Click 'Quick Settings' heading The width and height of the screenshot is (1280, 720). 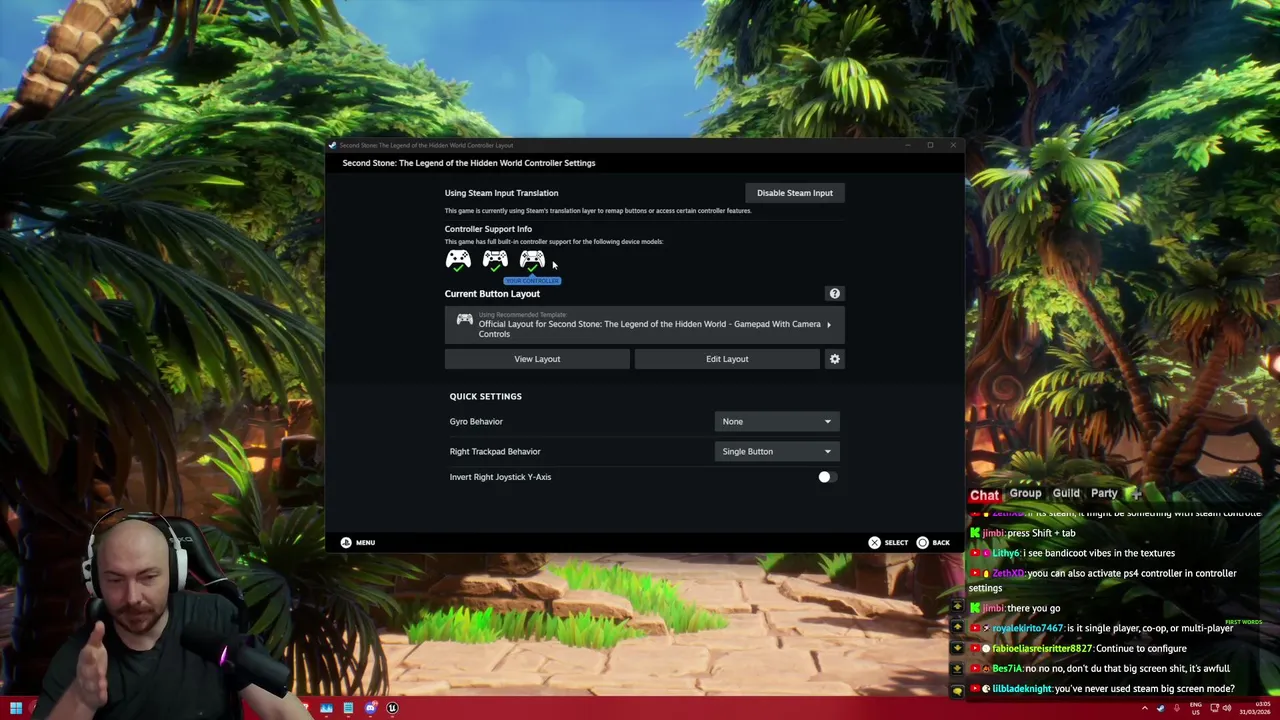click(x=485, y=396)
